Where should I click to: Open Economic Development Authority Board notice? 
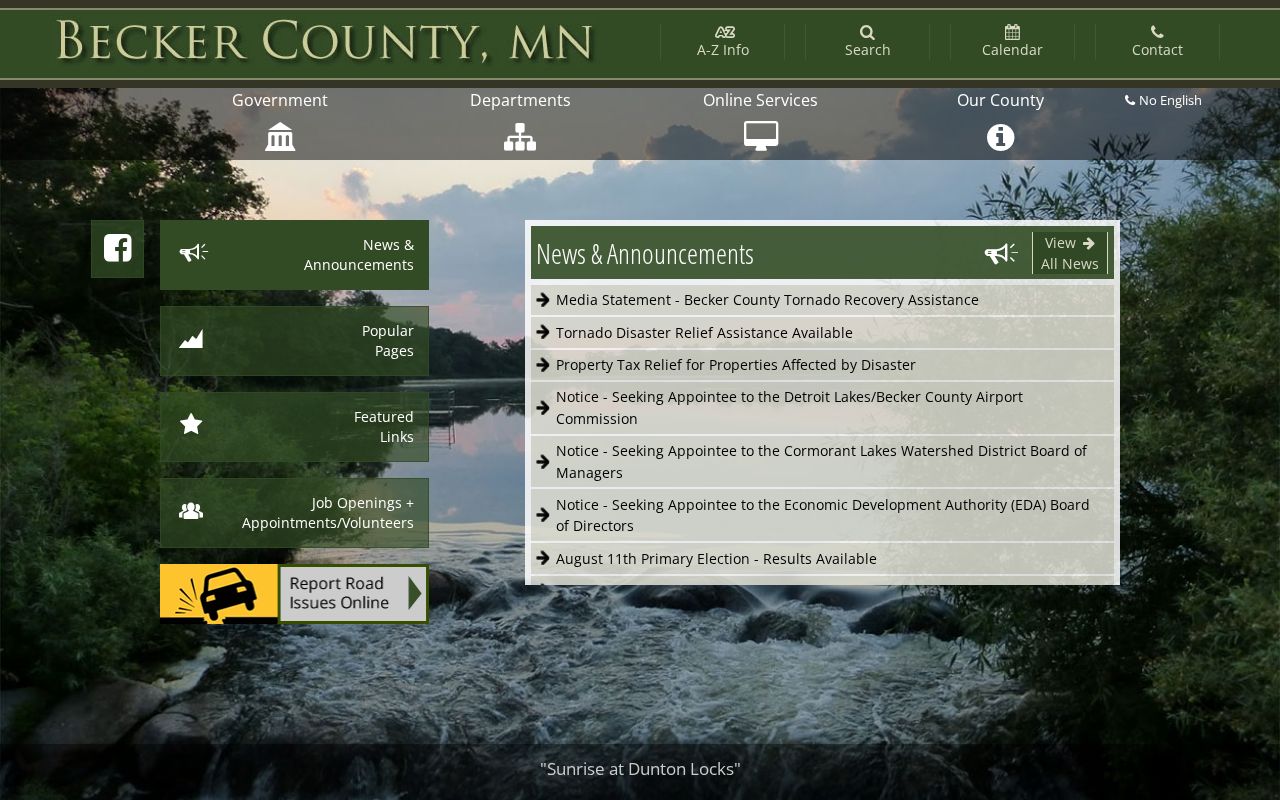click(x=822, y=515)
